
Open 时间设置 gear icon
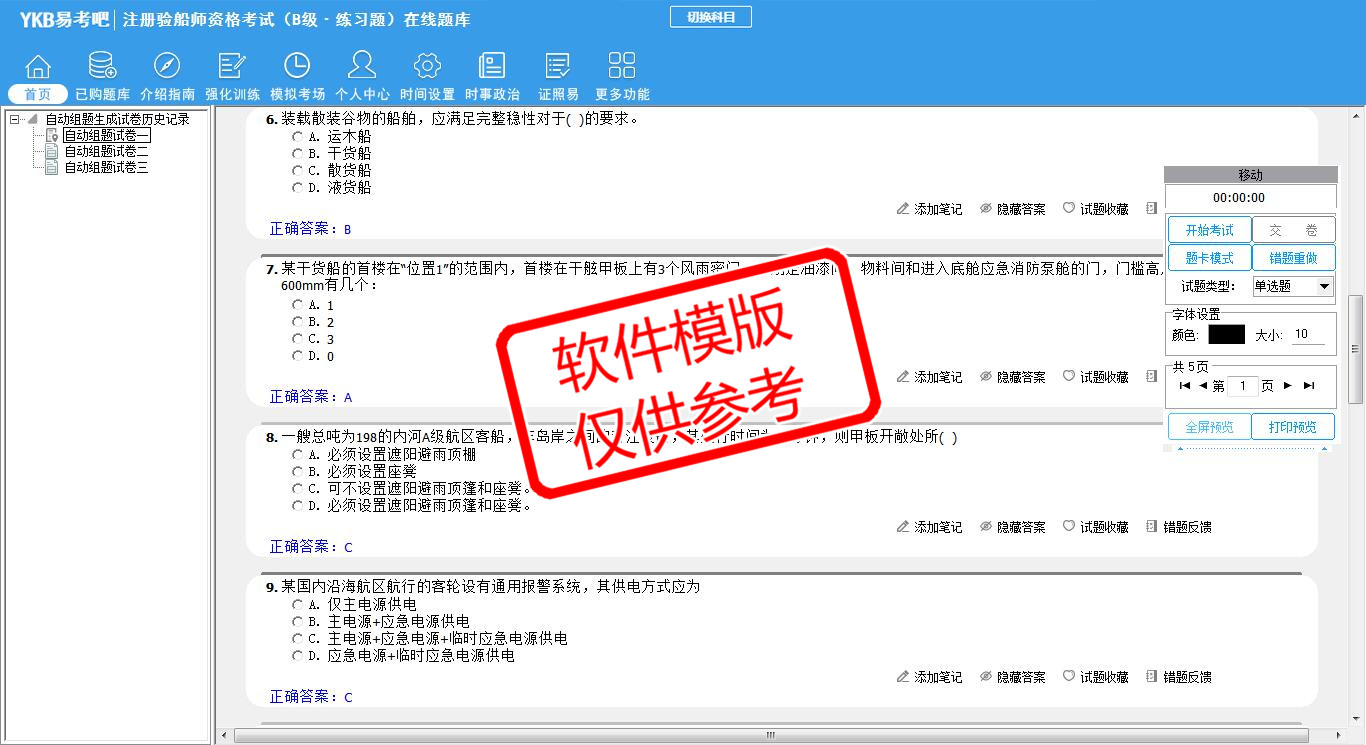coord(427,67)
